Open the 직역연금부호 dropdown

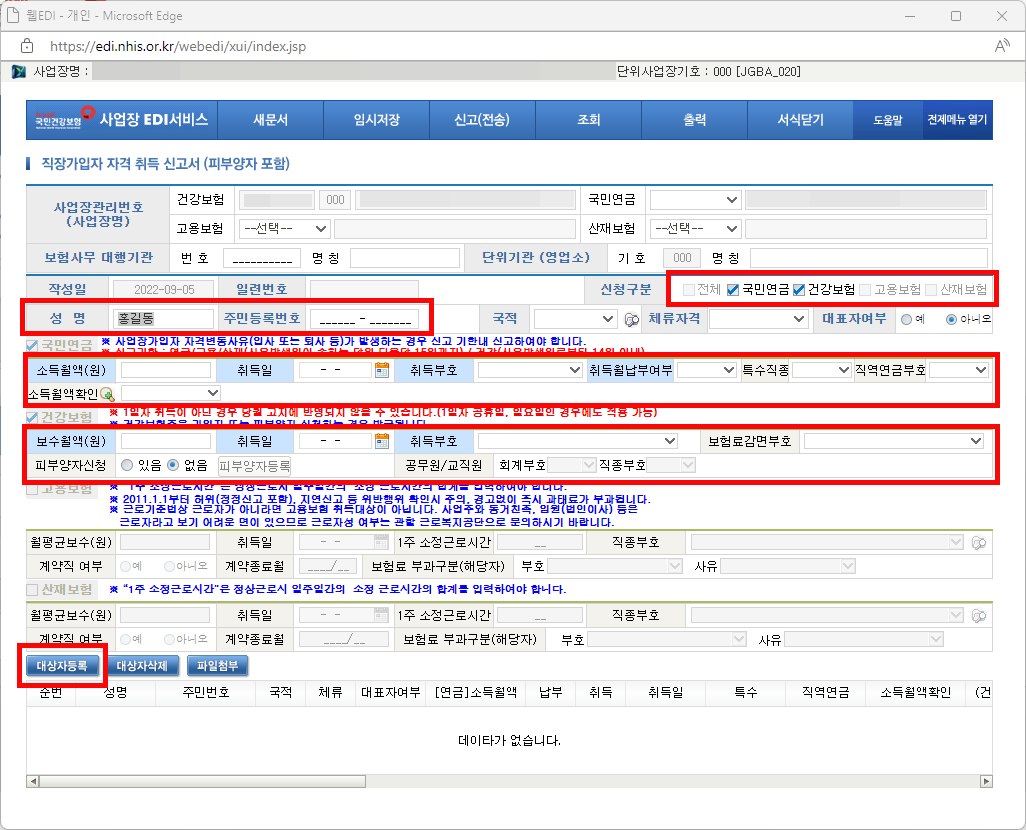958,370
